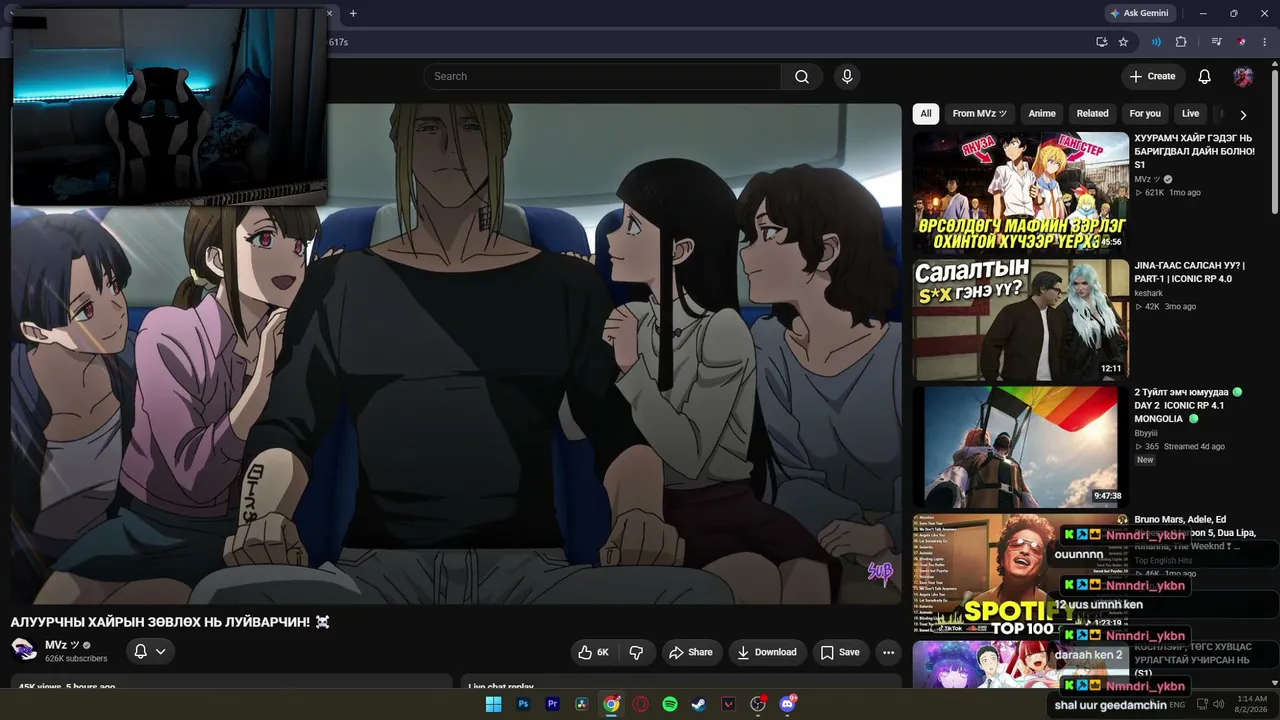Open Windows Start menu
Screen dimensions: 1280x720
pos(493,704)
